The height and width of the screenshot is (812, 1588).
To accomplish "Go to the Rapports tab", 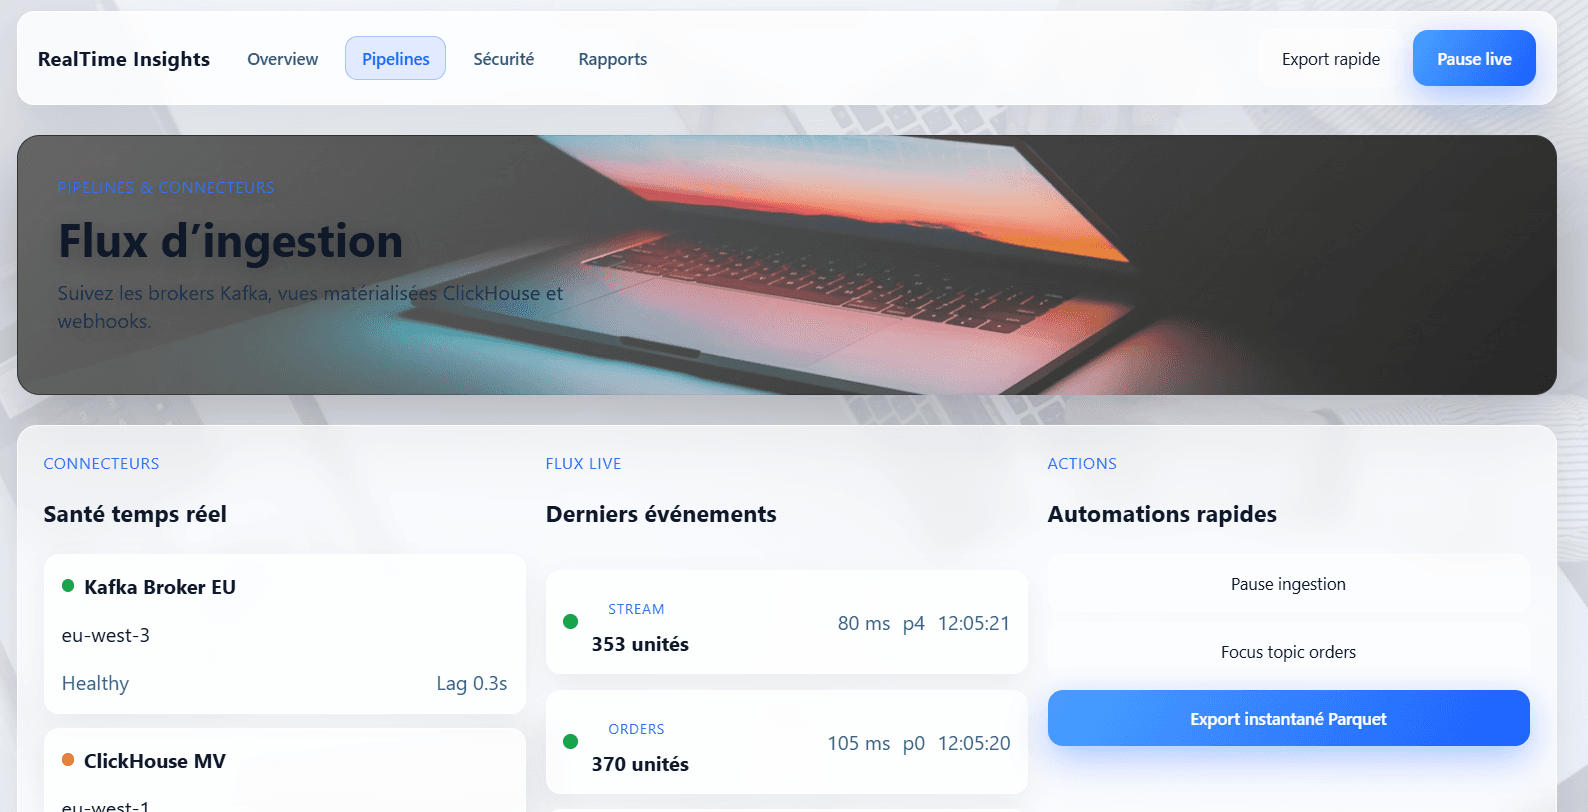I will point(612,59).
